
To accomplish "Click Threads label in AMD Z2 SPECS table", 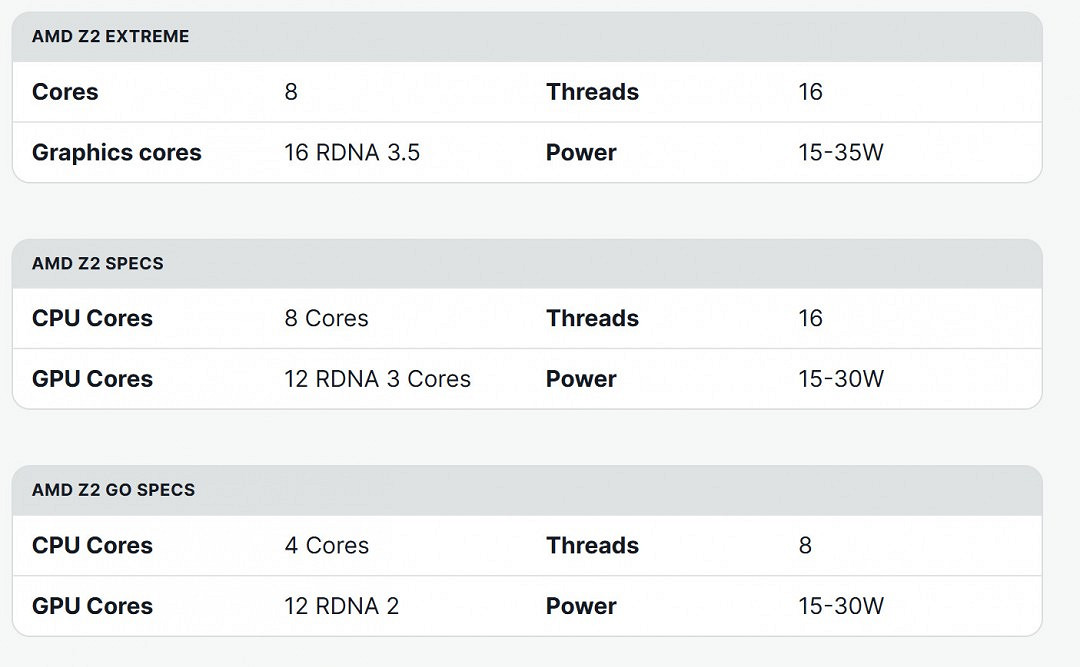I will point(592,319).
